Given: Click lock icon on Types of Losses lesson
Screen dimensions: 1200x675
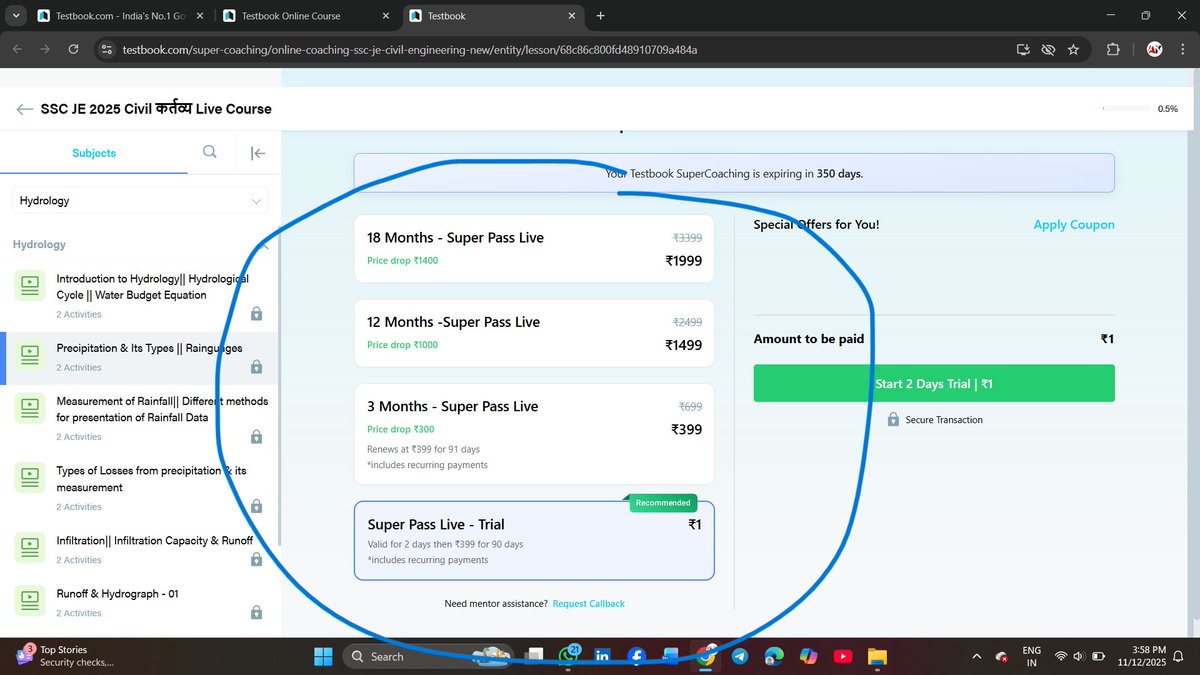Looking at the screenshot, I should [x=257, y=506].
